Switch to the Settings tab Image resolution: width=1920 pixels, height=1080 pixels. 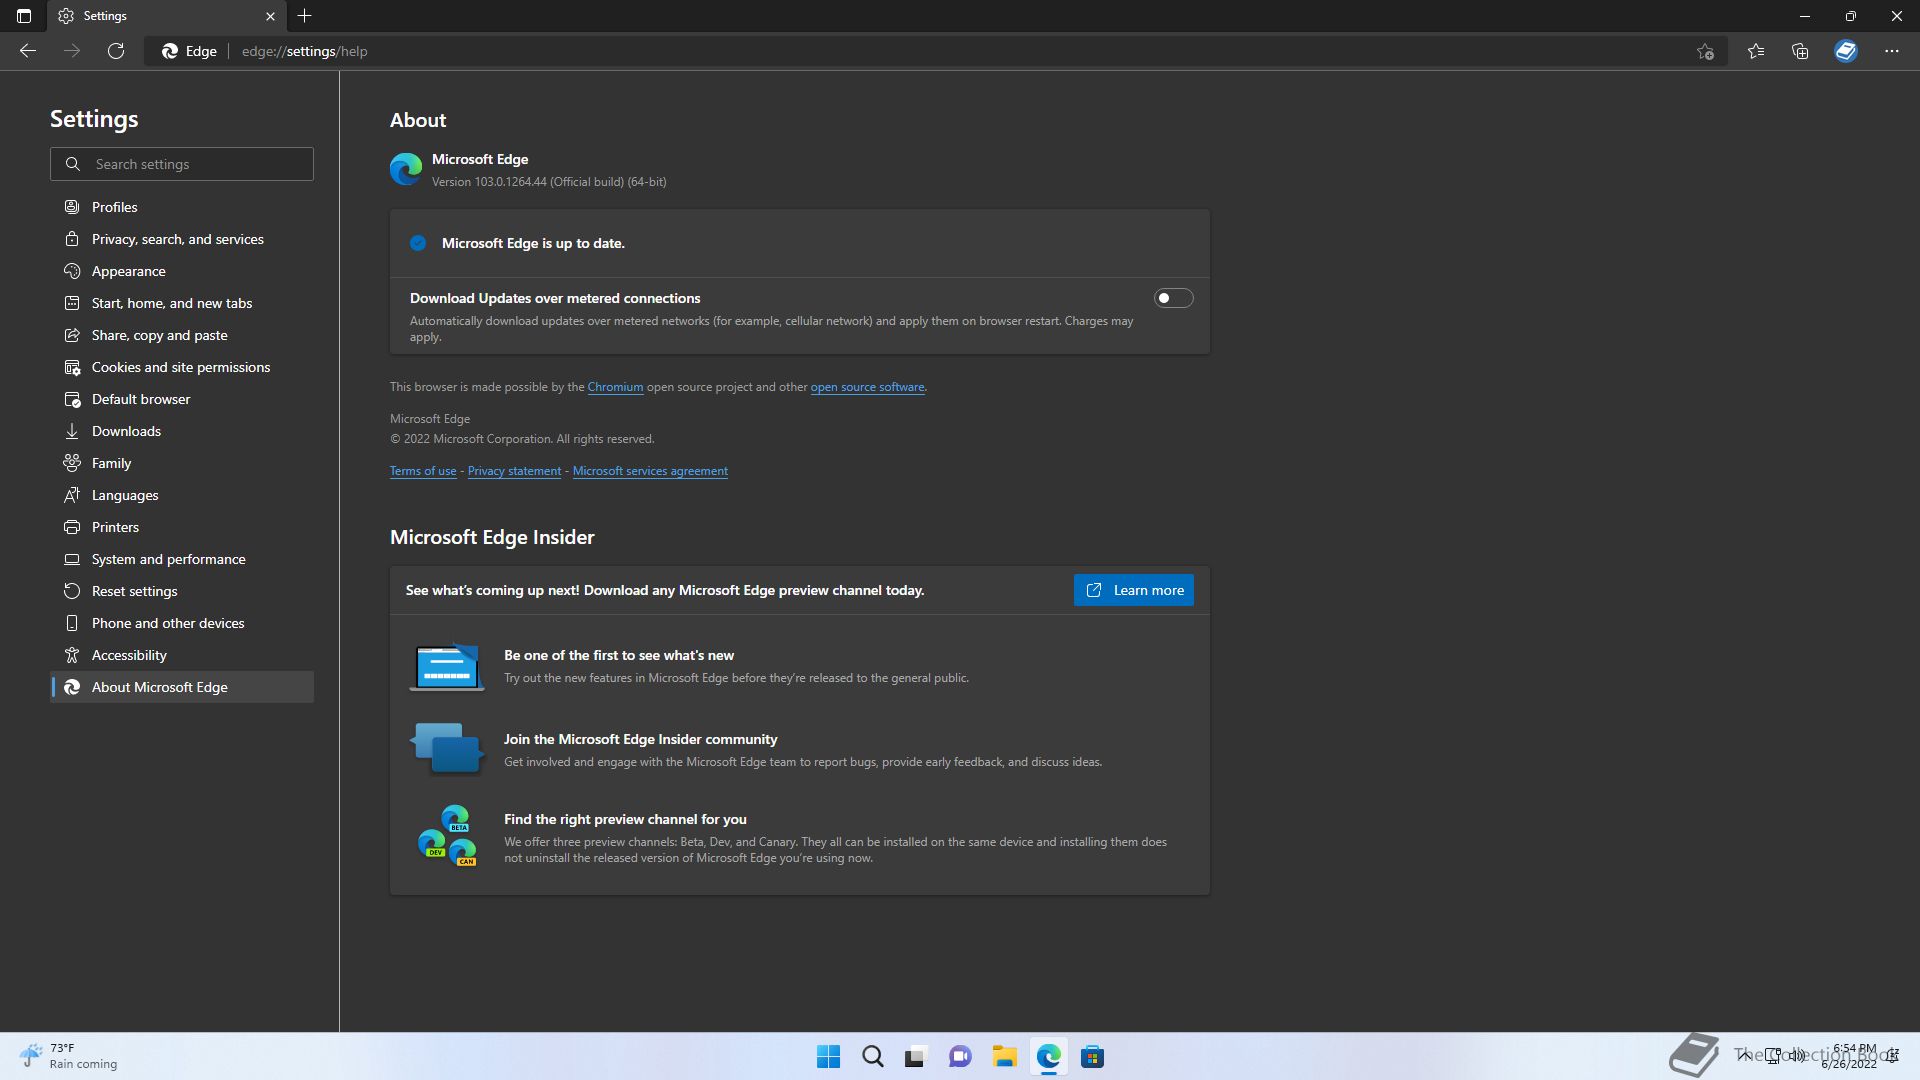coord(167,16)
